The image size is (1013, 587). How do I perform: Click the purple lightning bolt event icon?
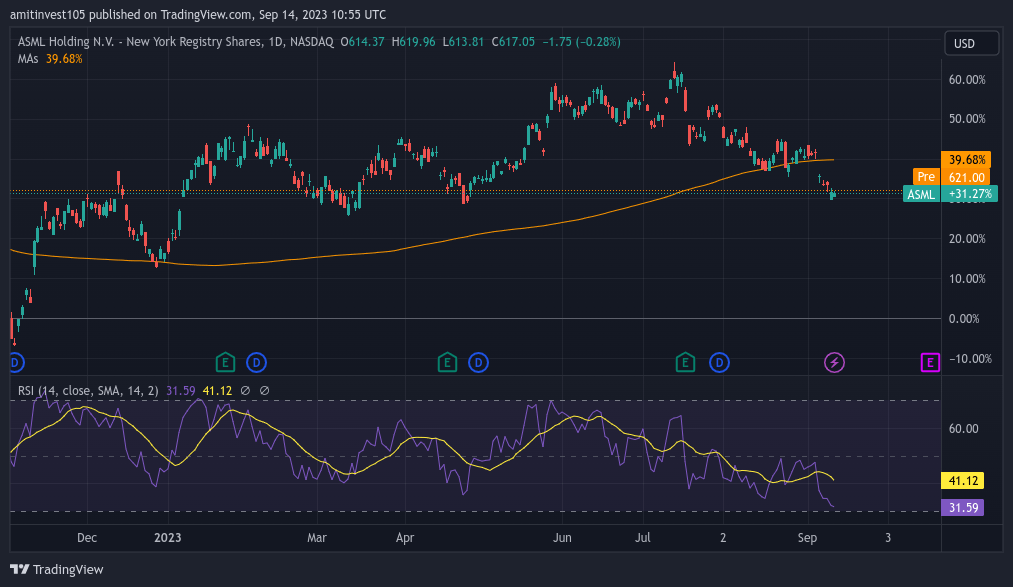tap(834, 363)
